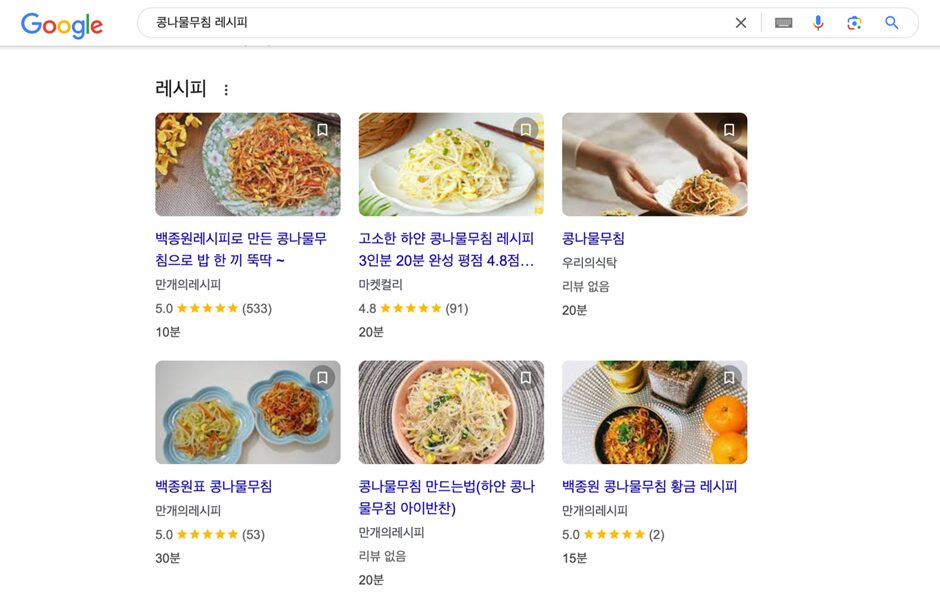Open the 백종원표 콩나물무침 title link
Image resolution: width=940 pixels, height=595 pixels.
tap(214, 487)
